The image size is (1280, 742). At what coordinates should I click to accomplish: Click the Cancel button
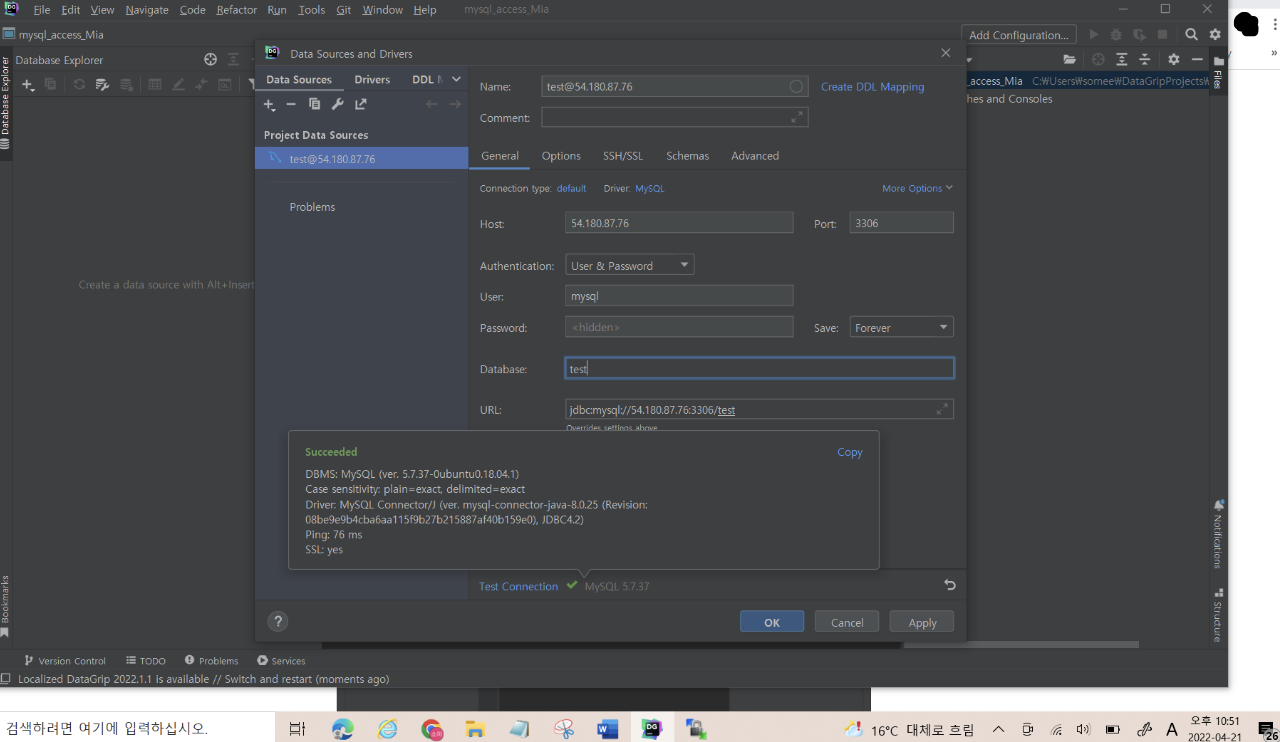[x=847, y=622]
